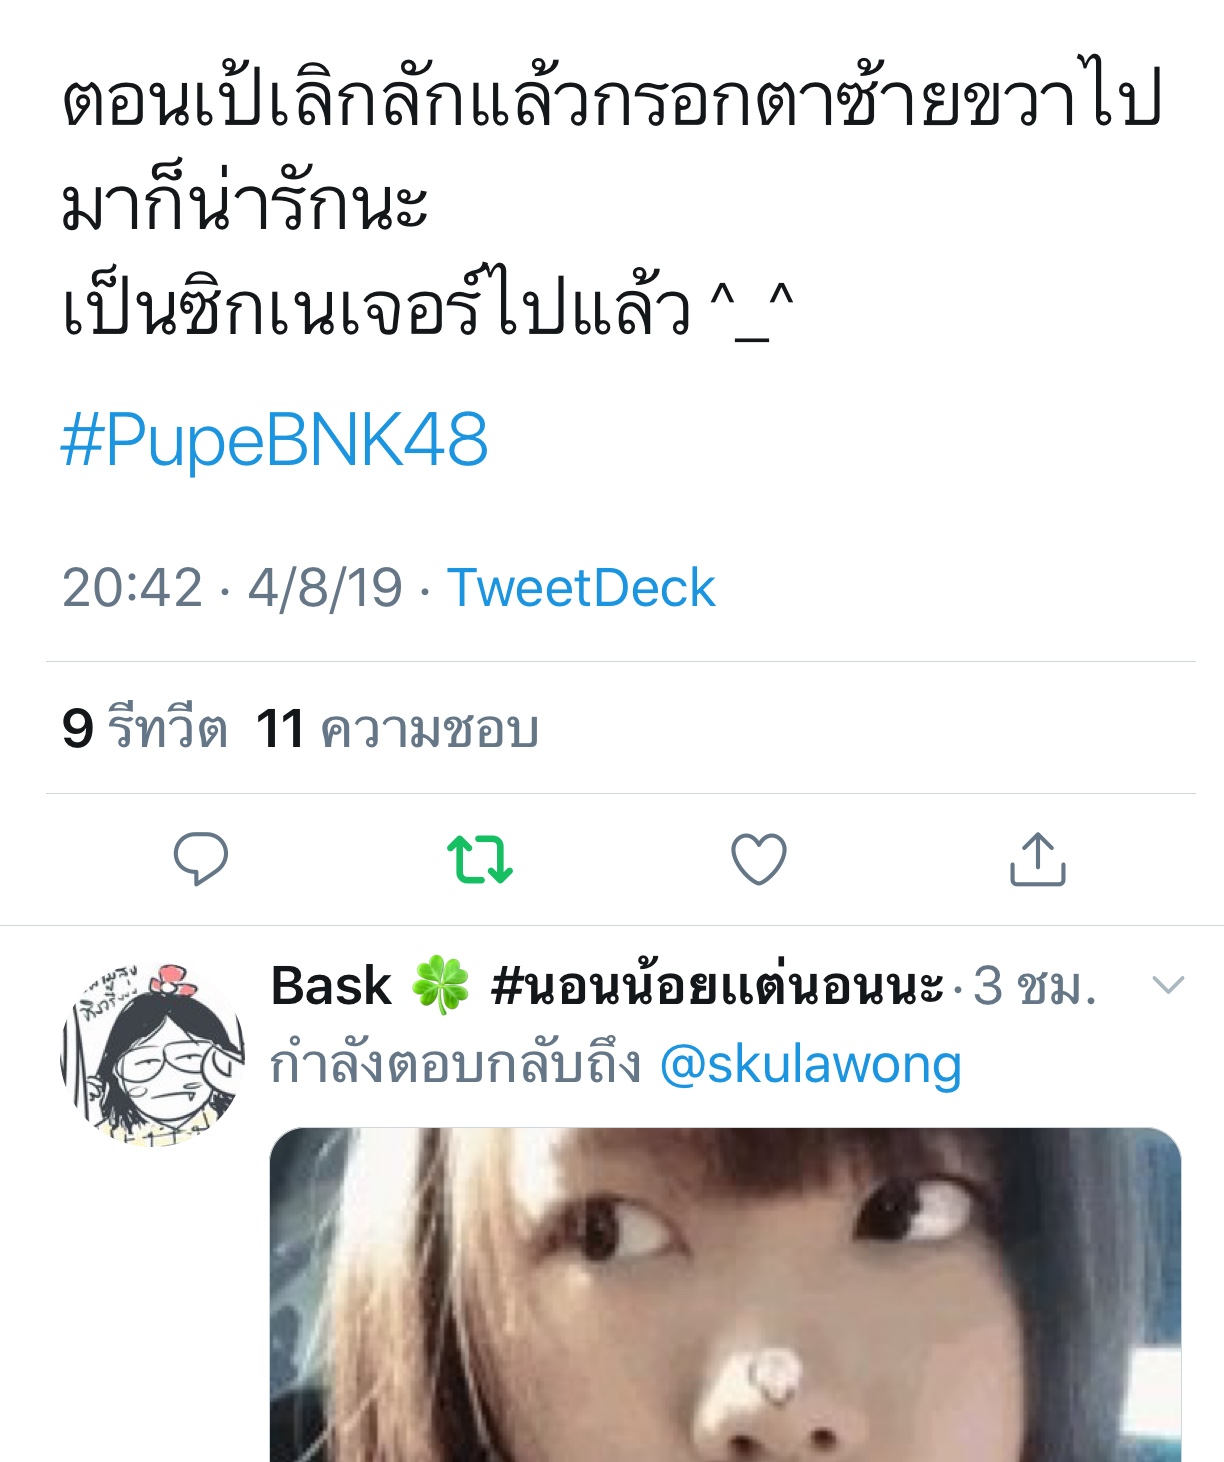View the 9 retweets list
1224x1462 pixels.
coord(145,728)
